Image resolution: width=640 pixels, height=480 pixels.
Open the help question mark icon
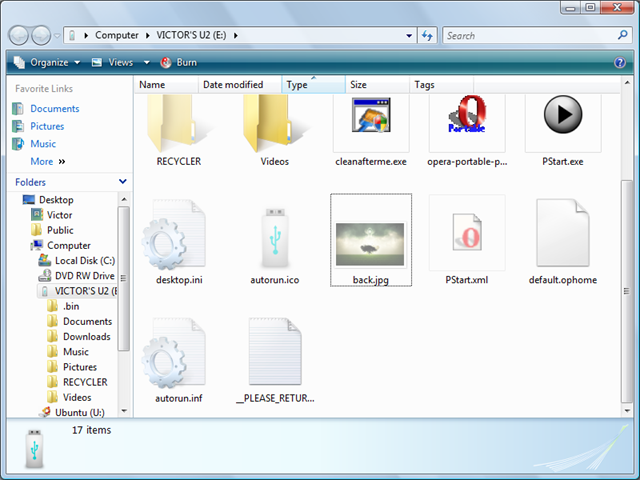(x=620, y=62)
